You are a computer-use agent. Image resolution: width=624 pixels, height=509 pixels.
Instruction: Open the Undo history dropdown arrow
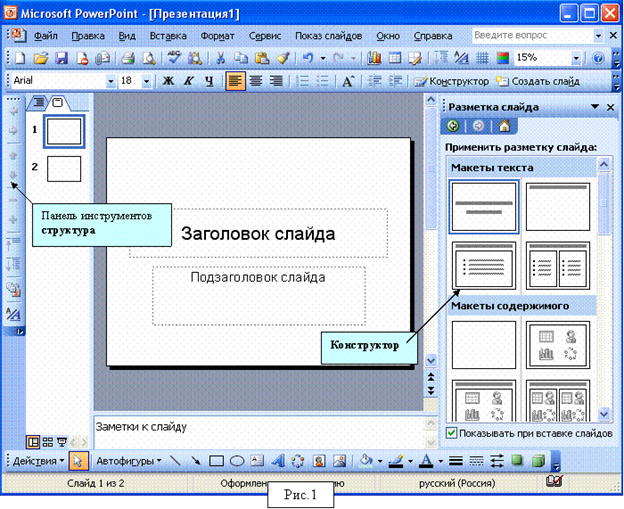pos(323,59)
